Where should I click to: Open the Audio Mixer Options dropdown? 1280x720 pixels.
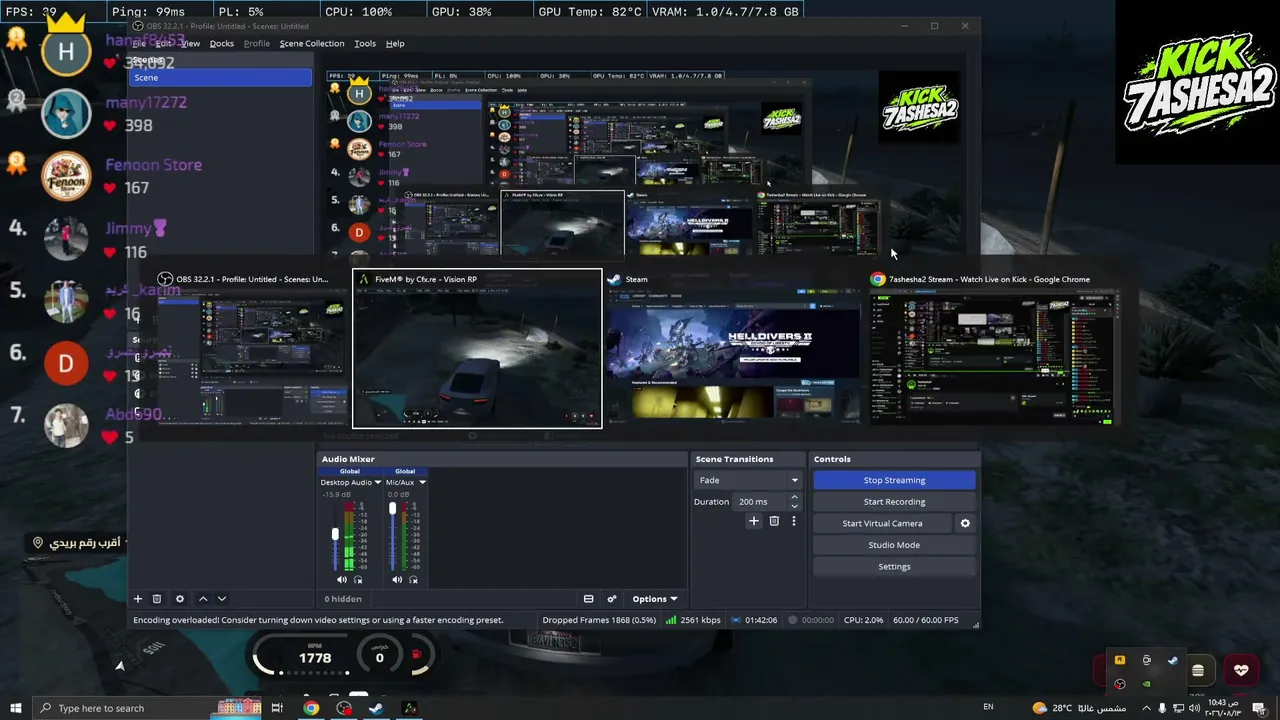point(654,599)
